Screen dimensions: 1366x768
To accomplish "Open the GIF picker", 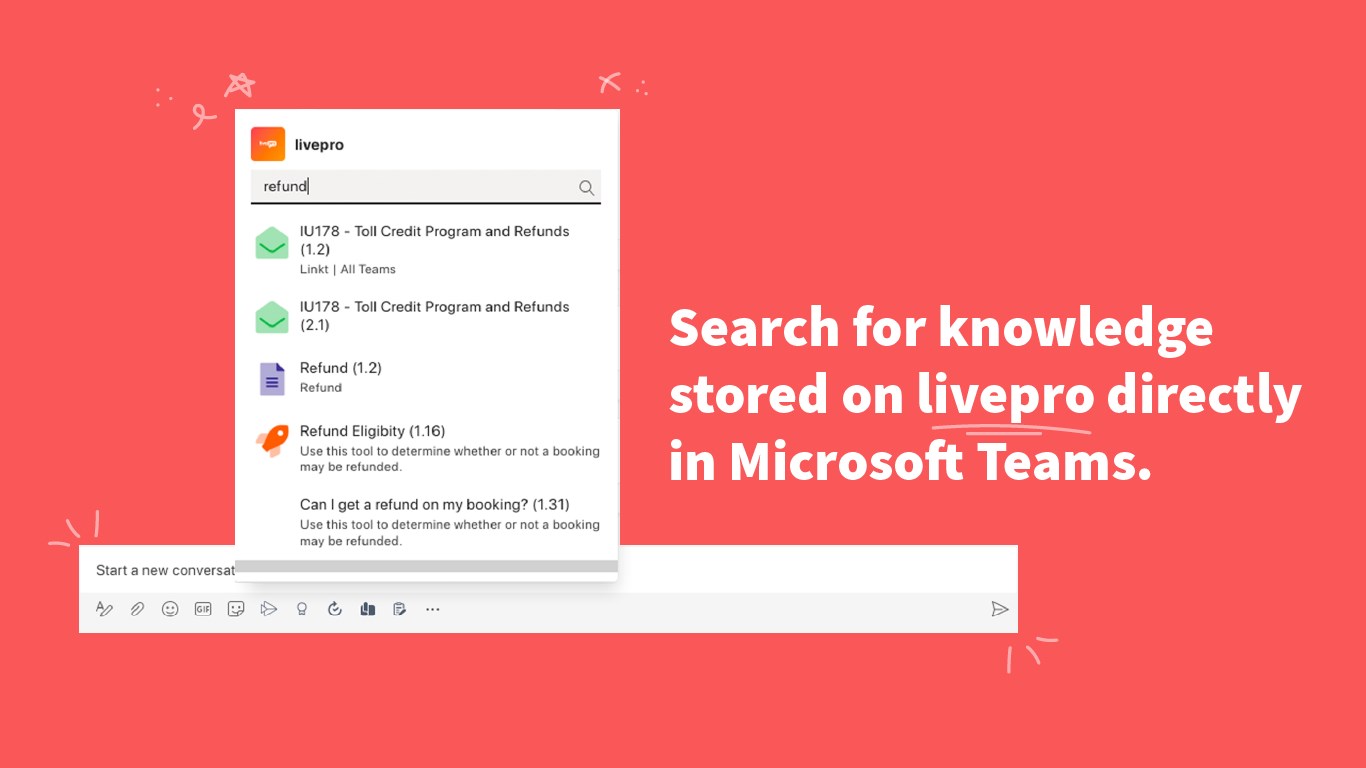I will 203,608.
